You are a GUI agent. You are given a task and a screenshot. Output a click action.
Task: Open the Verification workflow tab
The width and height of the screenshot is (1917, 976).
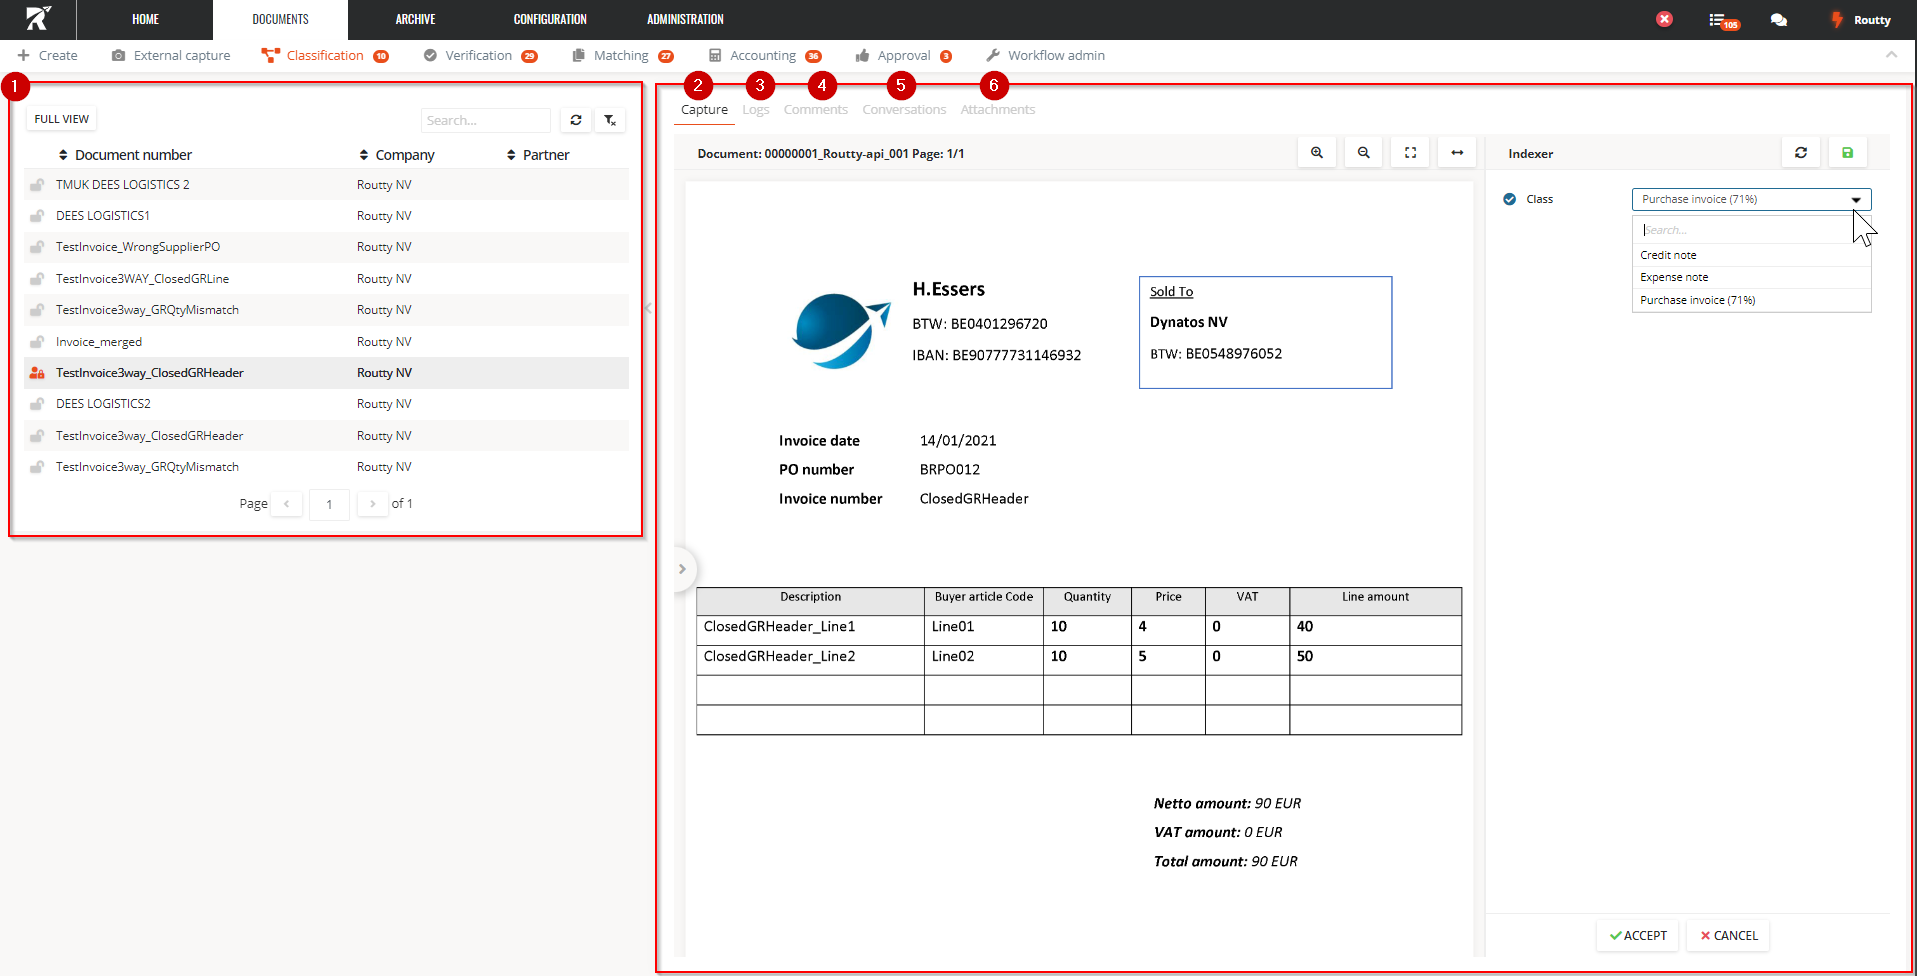point(478,56)
